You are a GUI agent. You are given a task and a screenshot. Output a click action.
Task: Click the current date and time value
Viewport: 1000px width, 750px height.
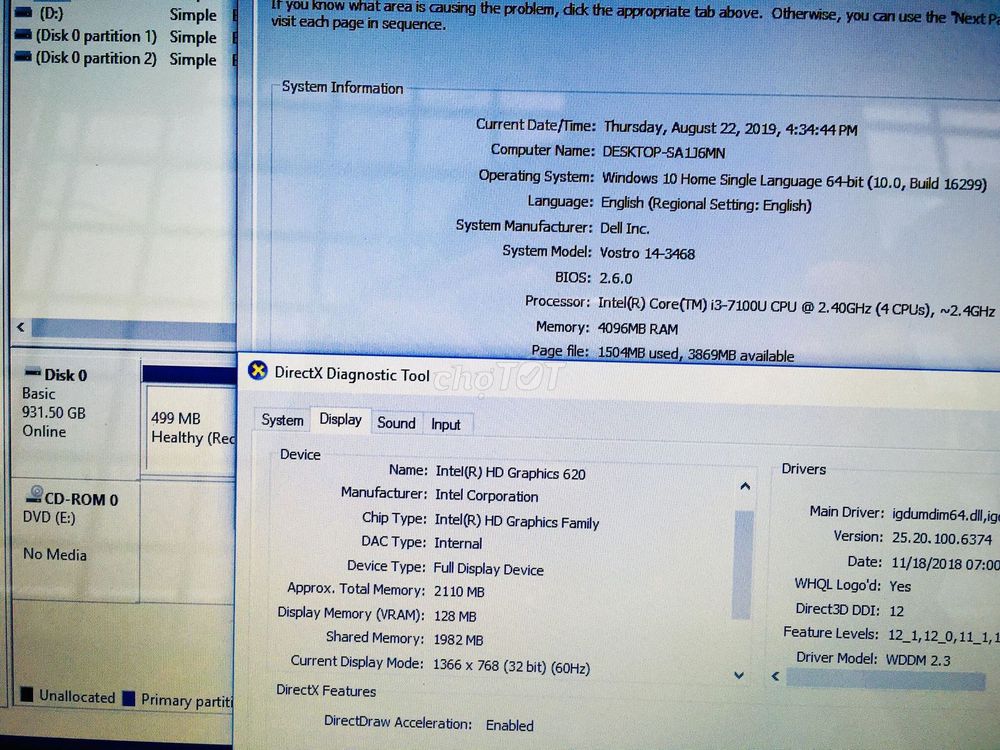(x=731, y=128)
